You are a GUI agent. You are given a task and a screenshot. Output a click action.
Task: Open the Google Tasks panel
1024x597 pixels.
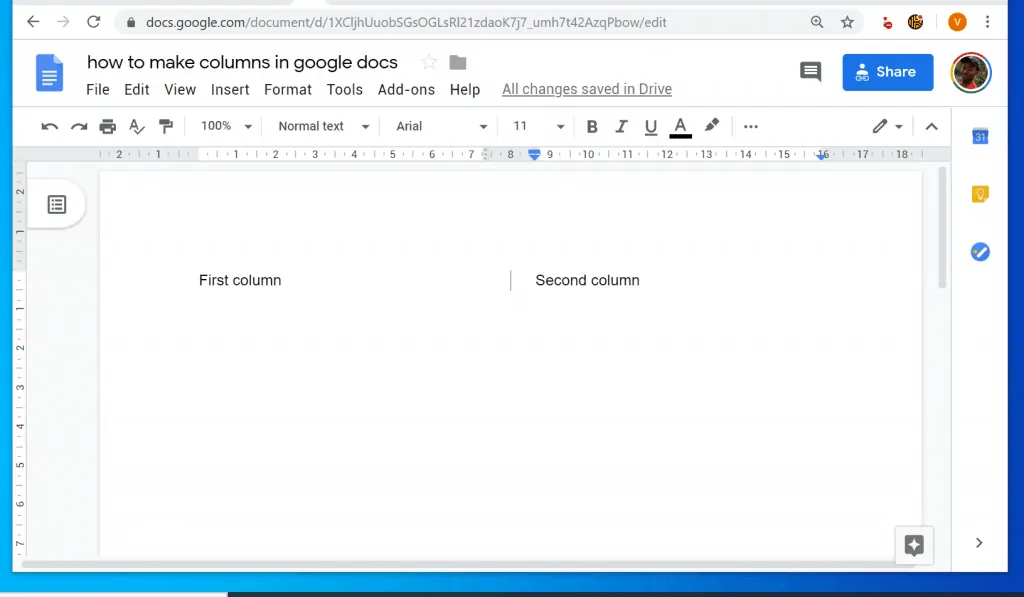tap(980, 252)
